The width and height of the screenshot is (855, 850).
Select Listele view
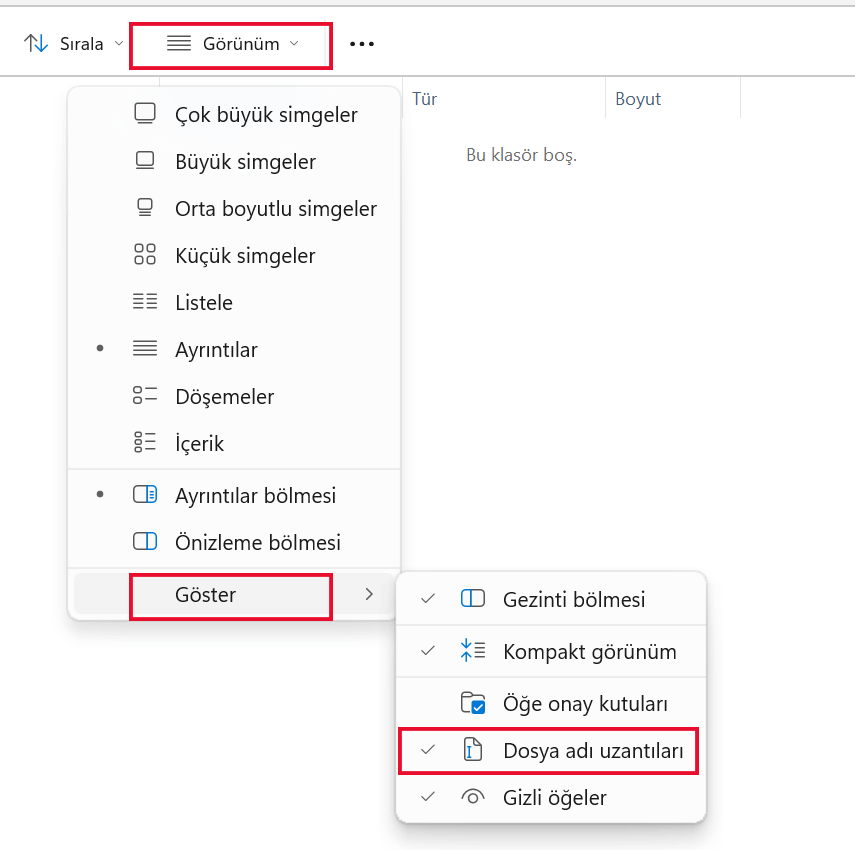(234, 302)
